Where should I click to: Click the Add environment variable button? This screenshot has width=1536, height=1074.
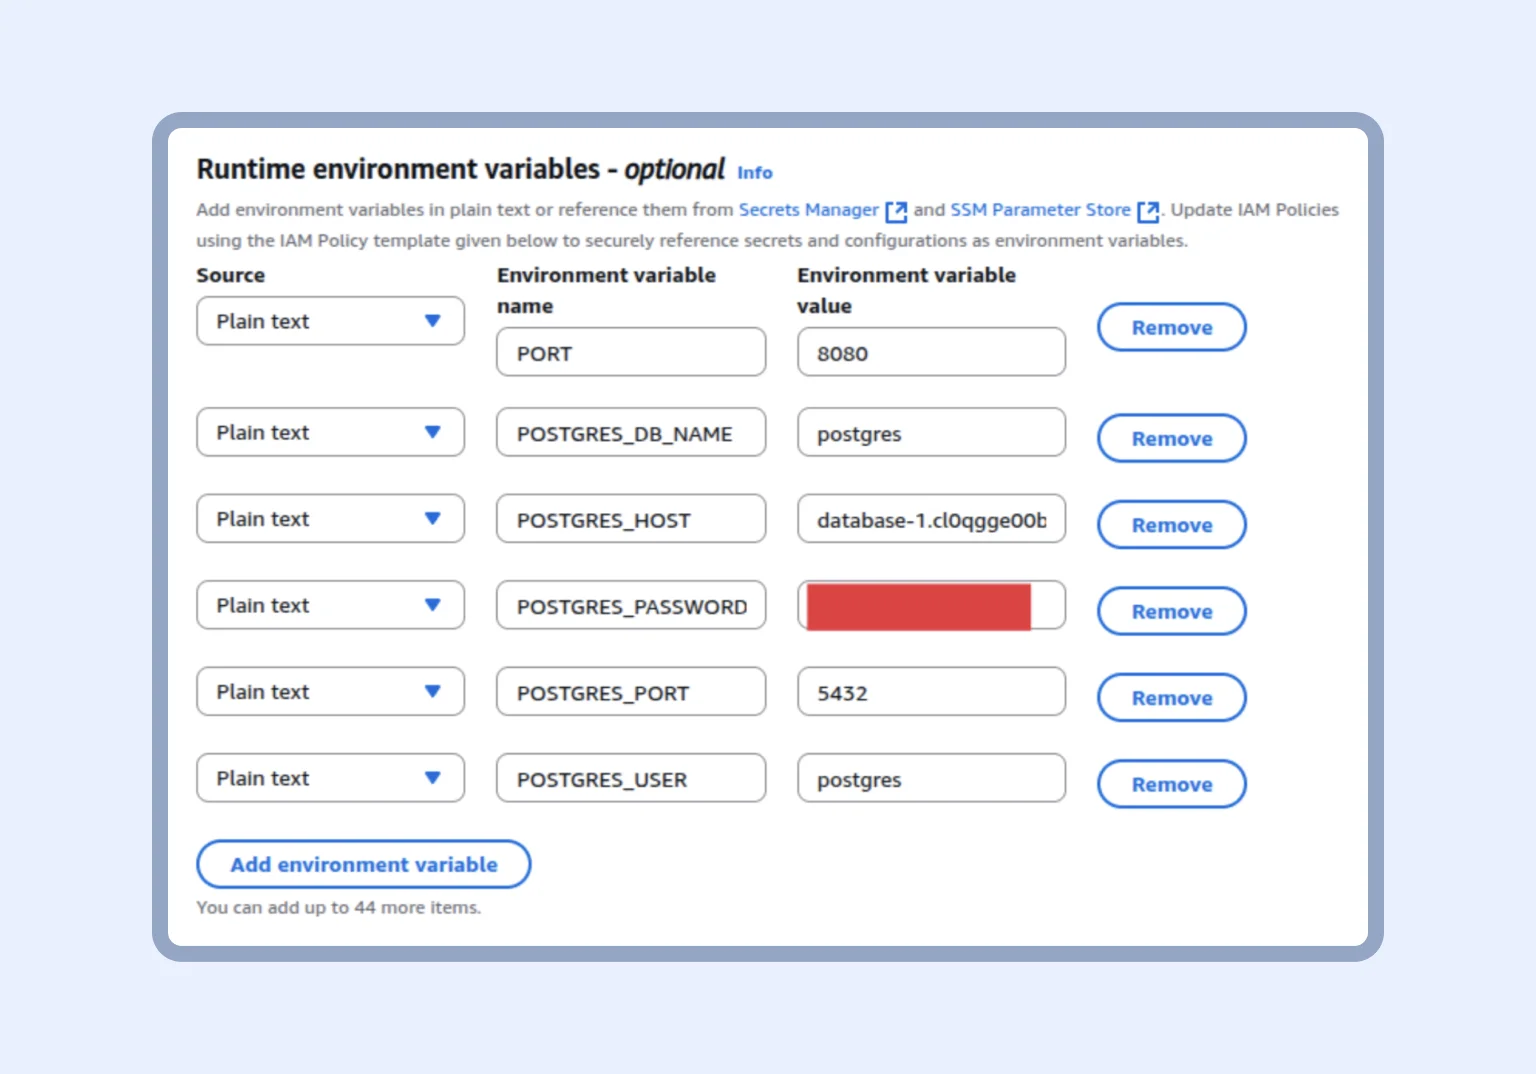(363, 864)
